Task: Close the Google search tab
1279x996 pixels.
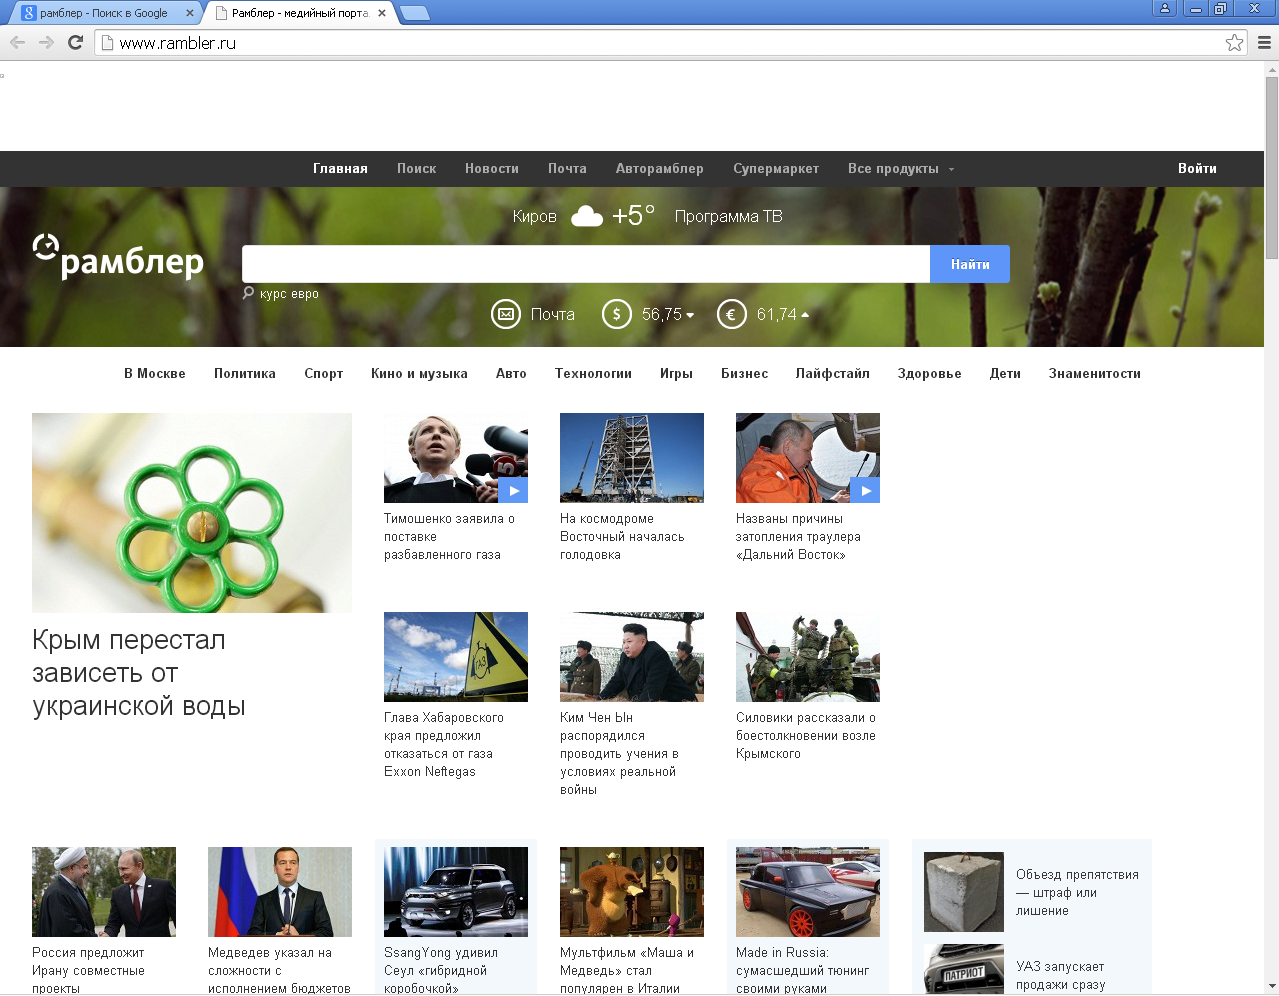Action: coord(190,13)
